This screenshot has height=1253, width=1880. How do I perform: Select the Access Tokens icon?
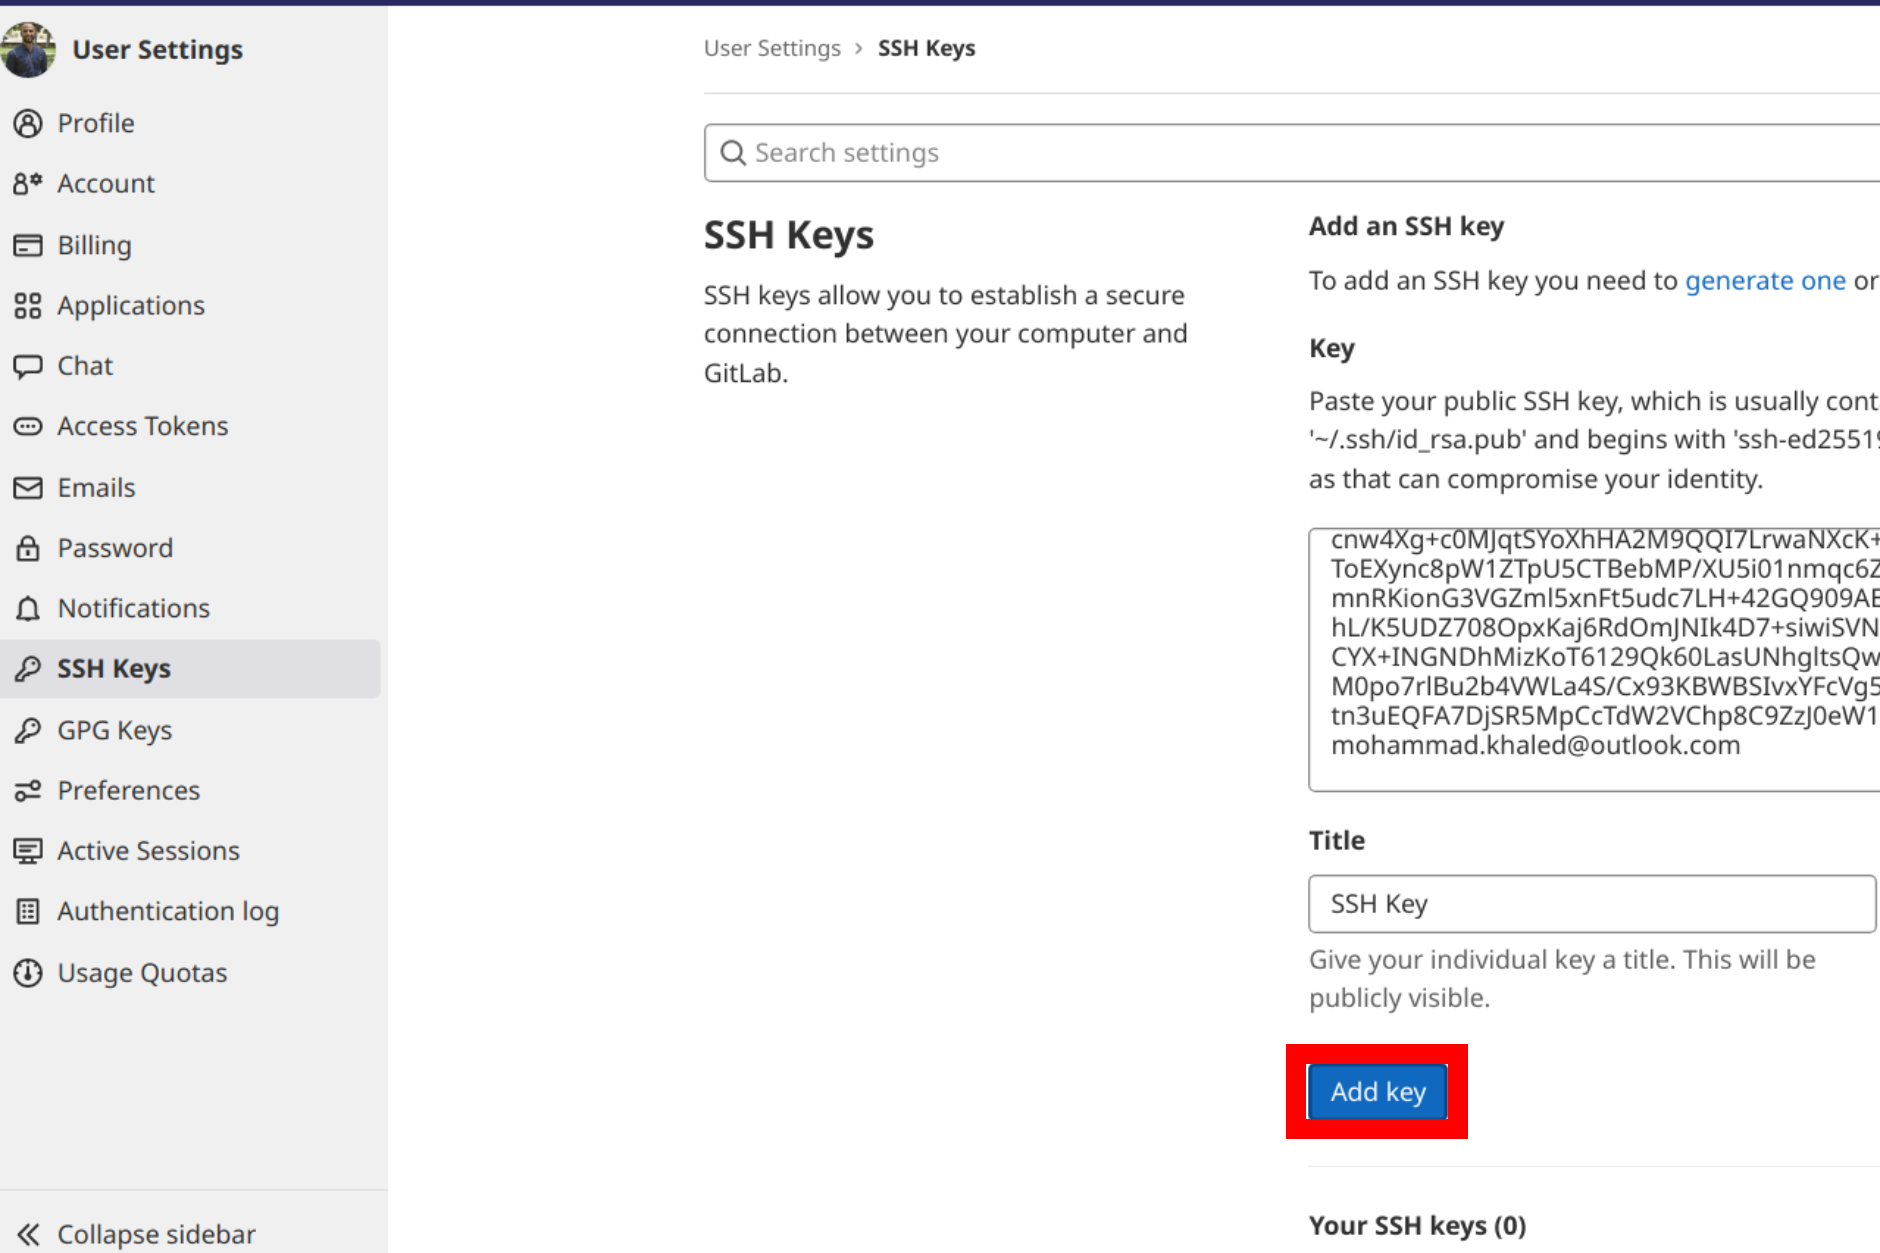point(28,425)
